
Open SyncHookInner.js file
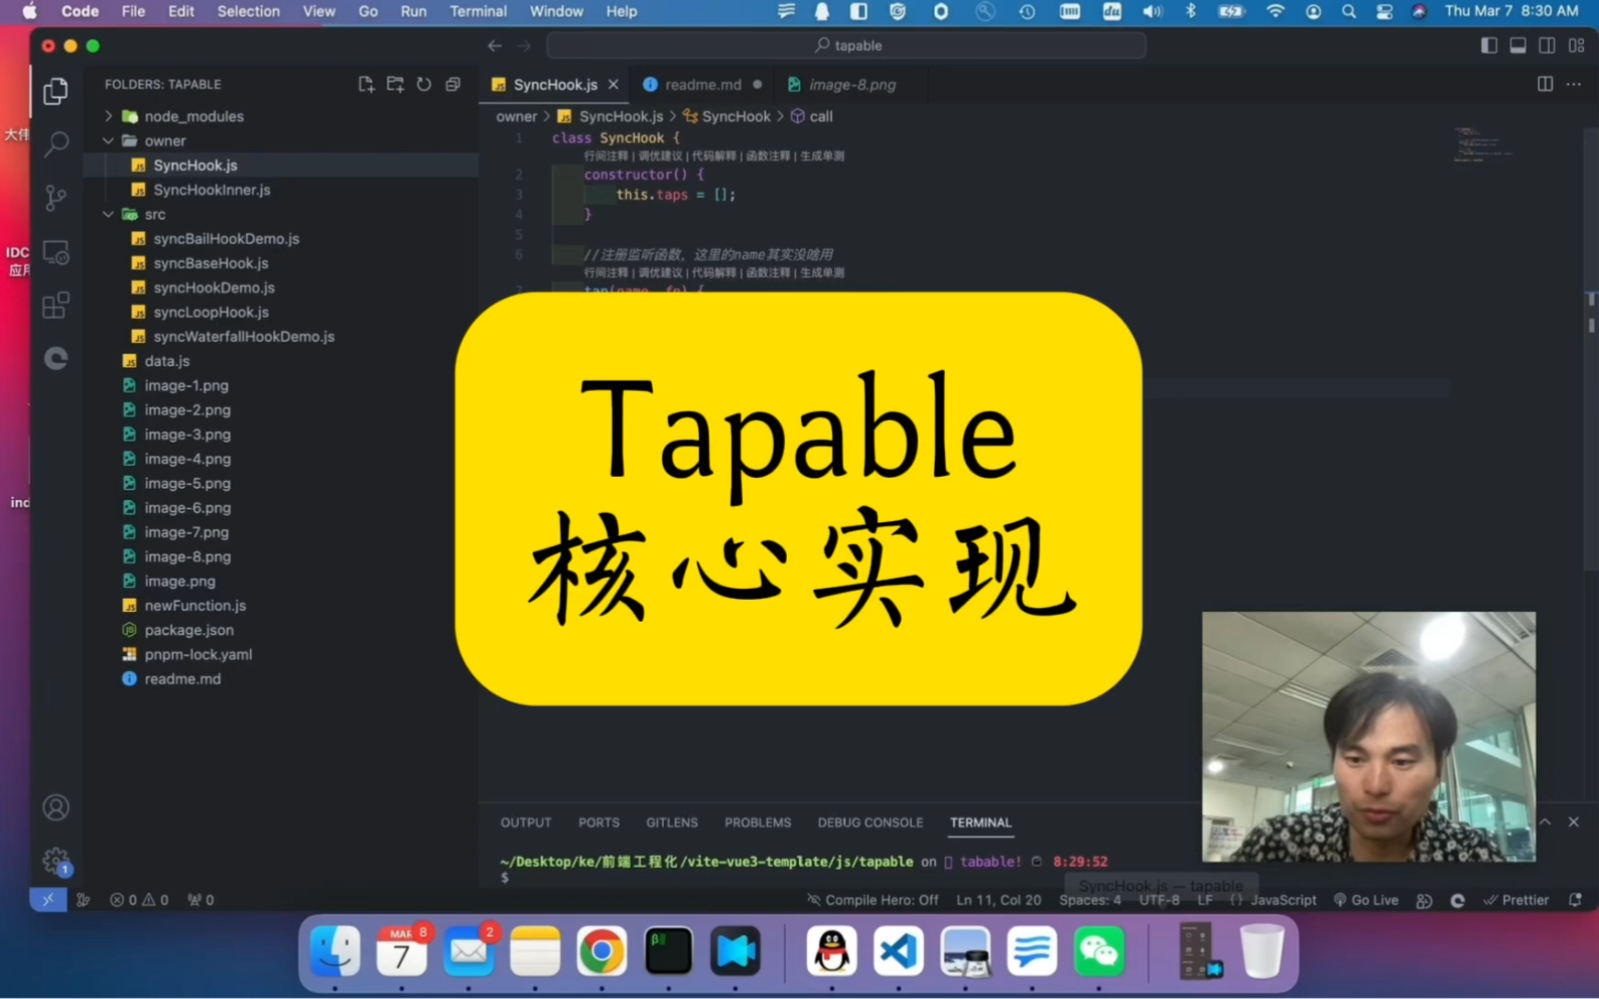[212, 189]
